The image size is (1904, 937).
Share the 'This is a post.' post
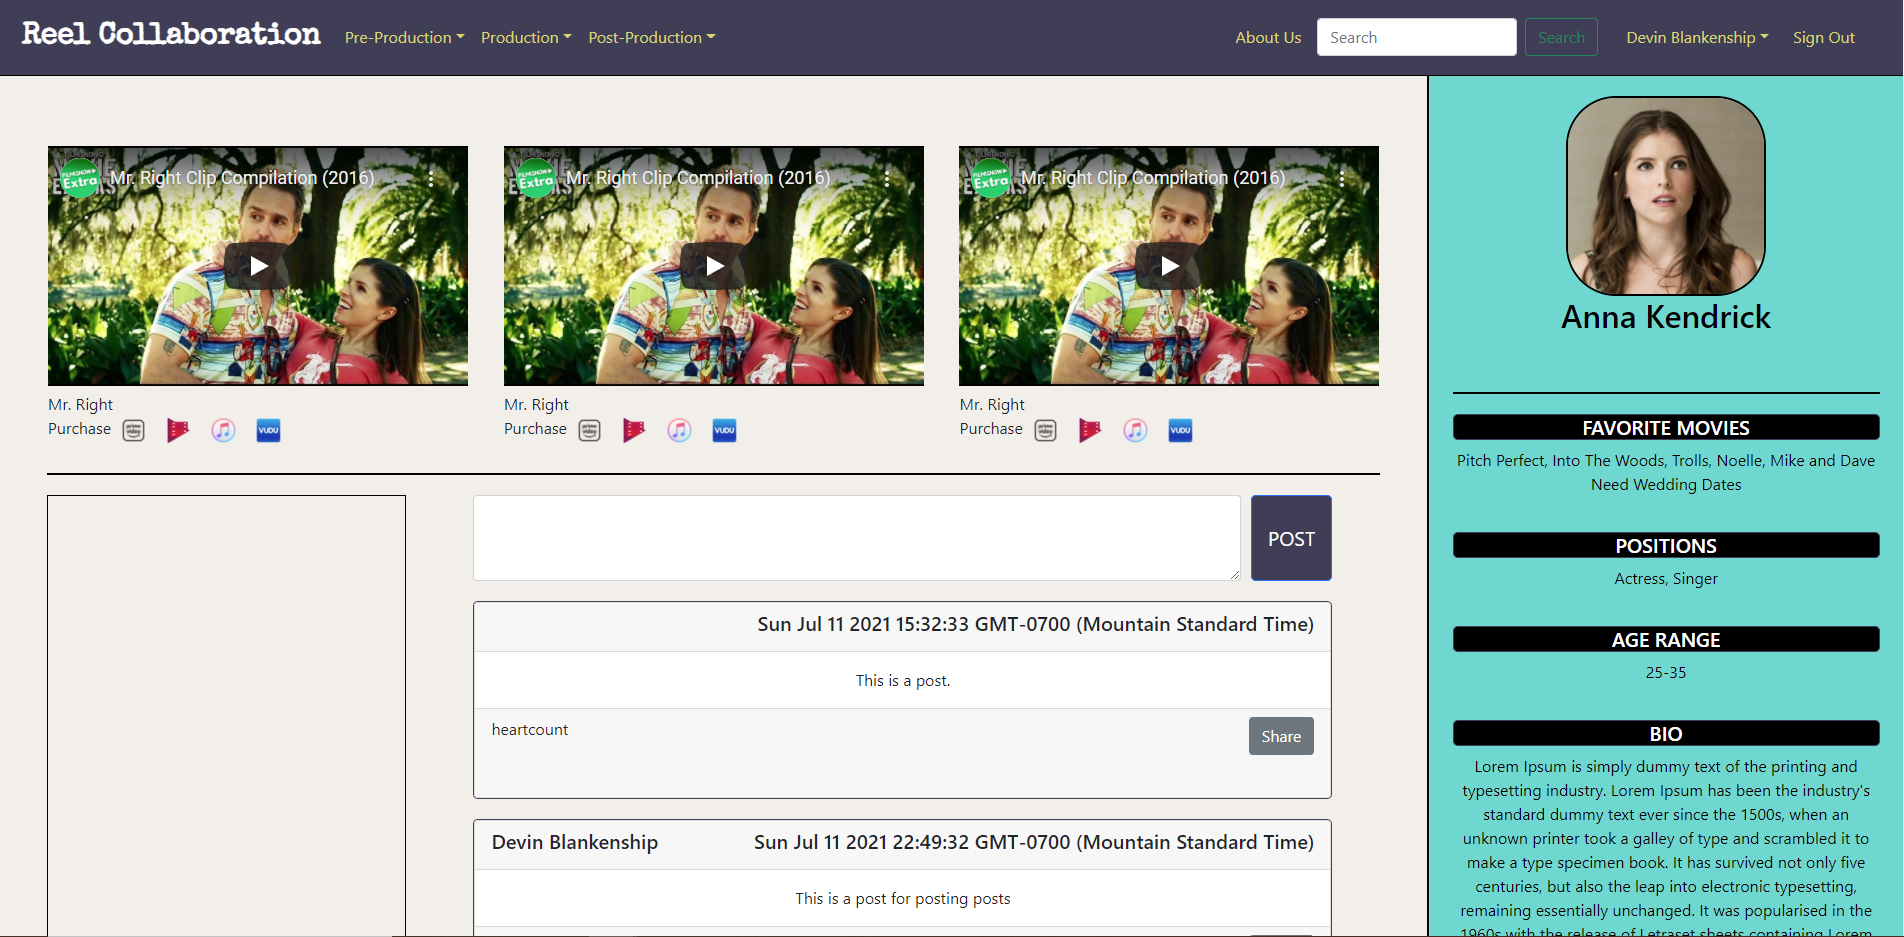(x=1281, y=736)
